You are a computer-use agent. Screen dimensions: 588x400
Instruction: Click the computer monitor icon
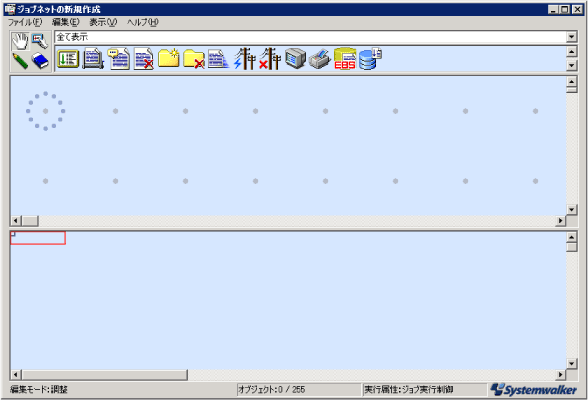pyautogui.click(x=295, y=58)
